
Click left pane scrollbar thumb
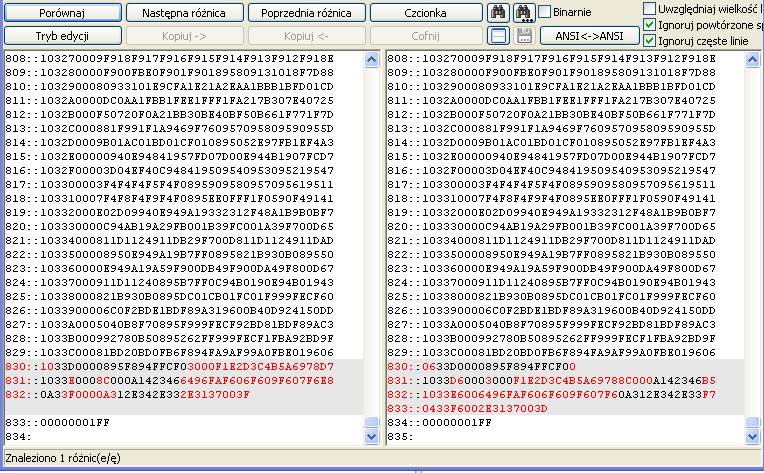(x=371, y=422)
